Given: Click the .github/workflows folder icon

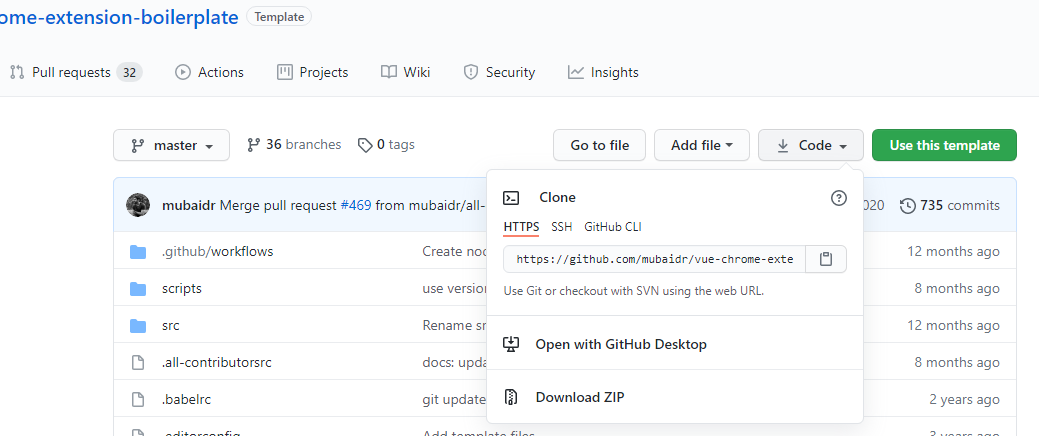Looking at the screenshot, I should click(x=138, y=252).
